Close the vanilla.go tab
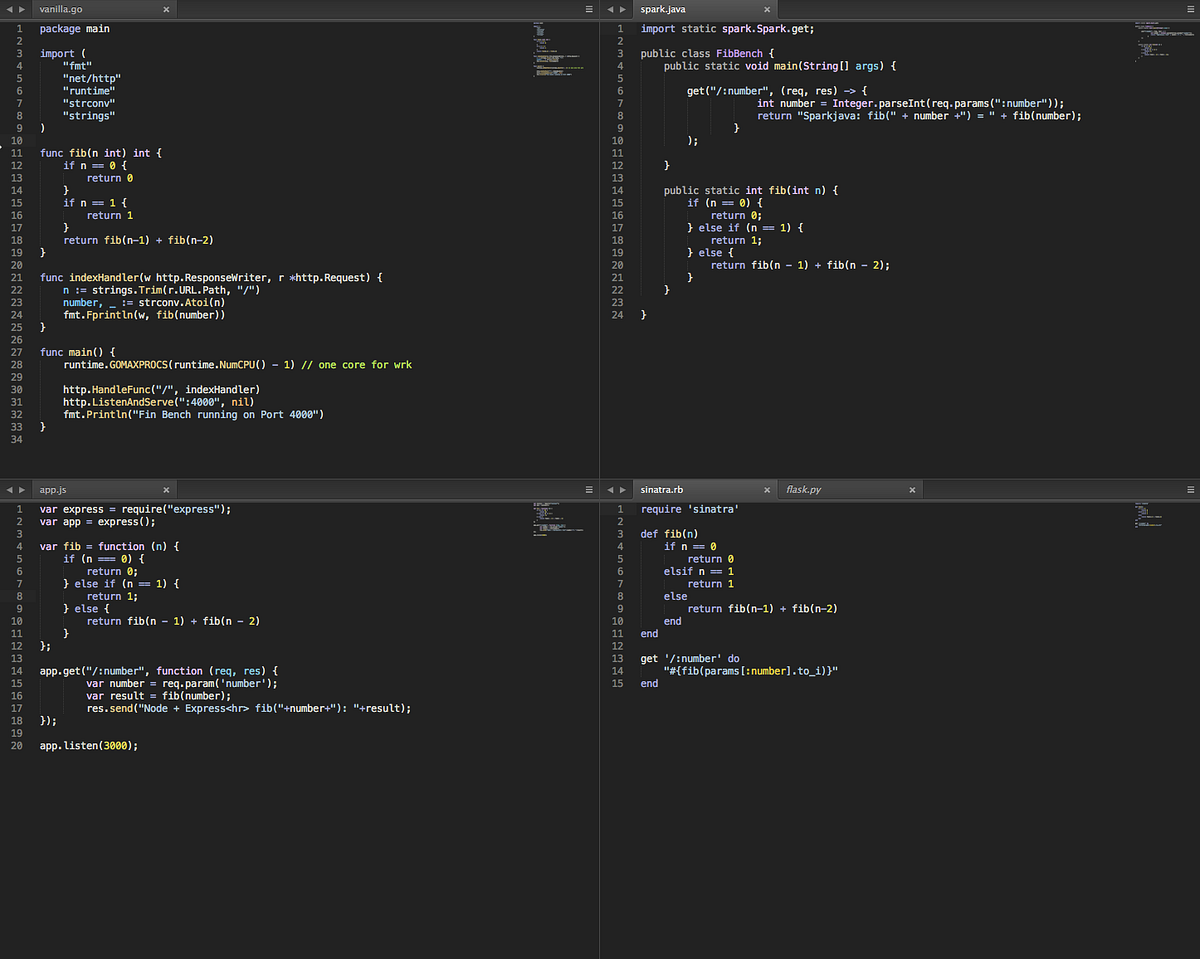Image resolution: width=1200 pixels, height=959 pixels. (x=167, y=9)
